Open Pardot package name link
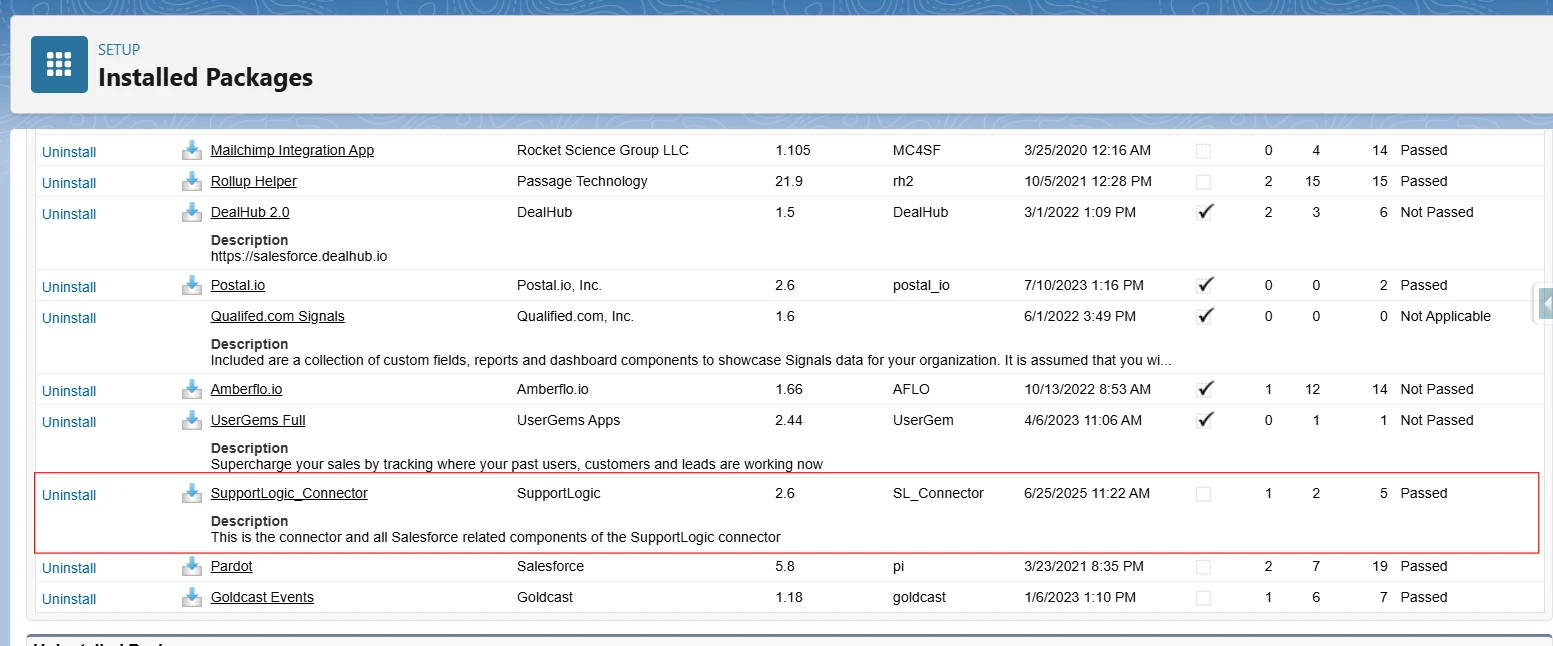The image size is (1553, 646). (232, 566)
